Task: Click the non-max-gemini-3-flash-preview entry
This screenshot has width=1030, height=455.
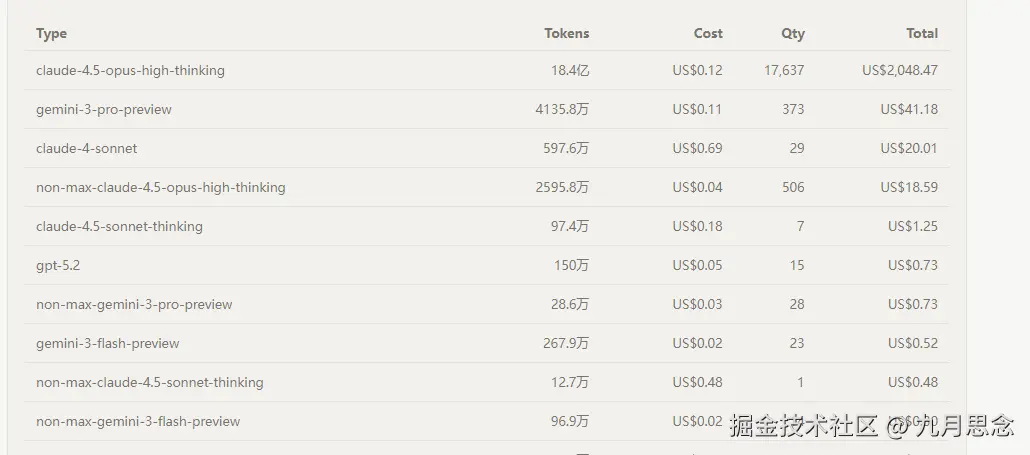Action: (138, 422)
